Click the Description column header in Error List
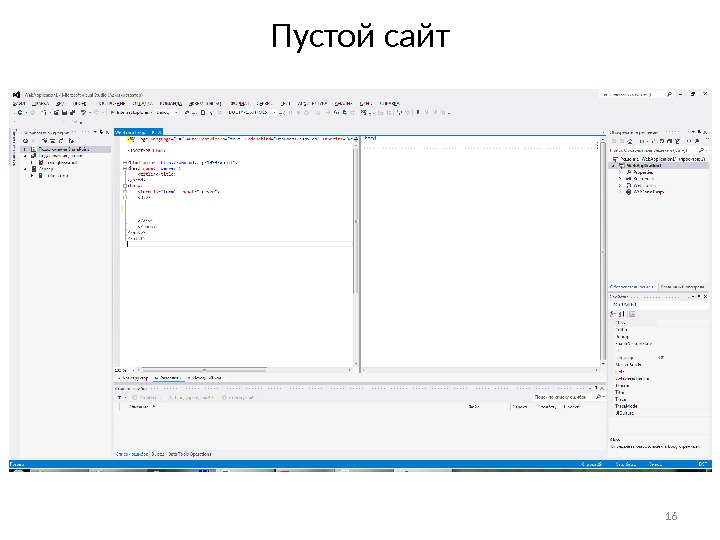 (139, 407)
